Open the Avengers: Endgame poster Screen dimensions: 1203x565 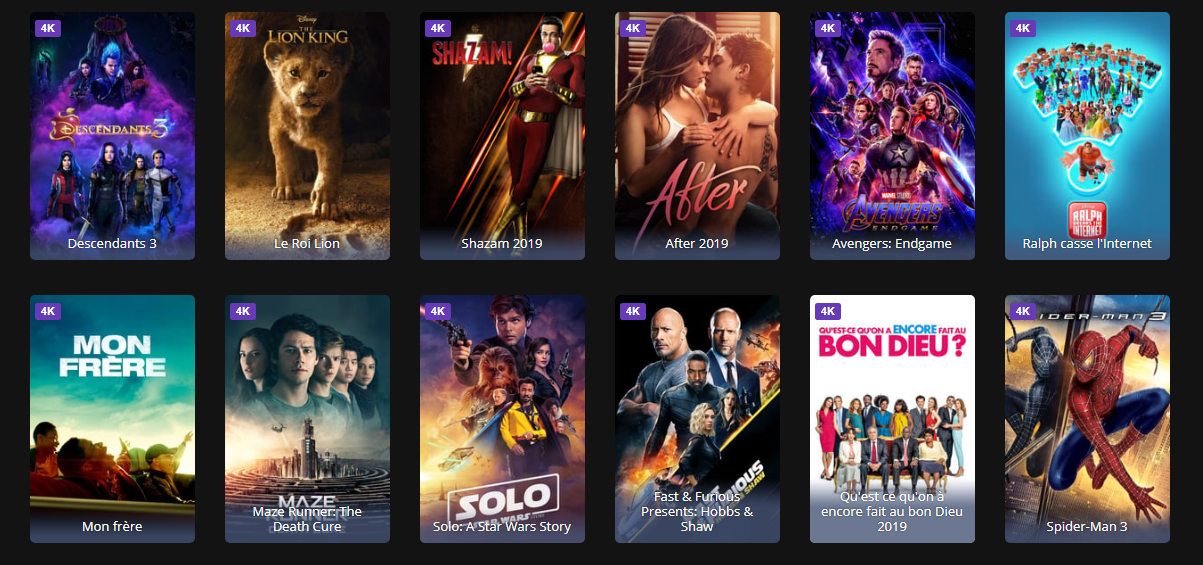pyautogui.click(x=892, y=136)
